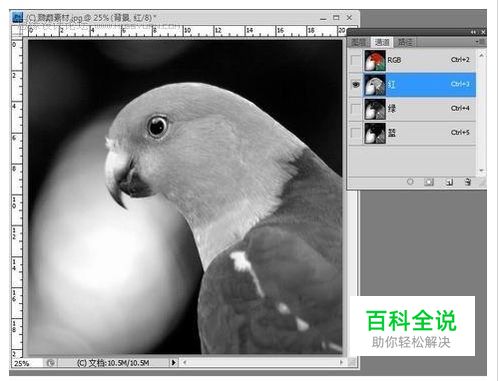500x381 pixels.
Task: Click the status bar preview icon next to 25%
Action: click(50, 362)
